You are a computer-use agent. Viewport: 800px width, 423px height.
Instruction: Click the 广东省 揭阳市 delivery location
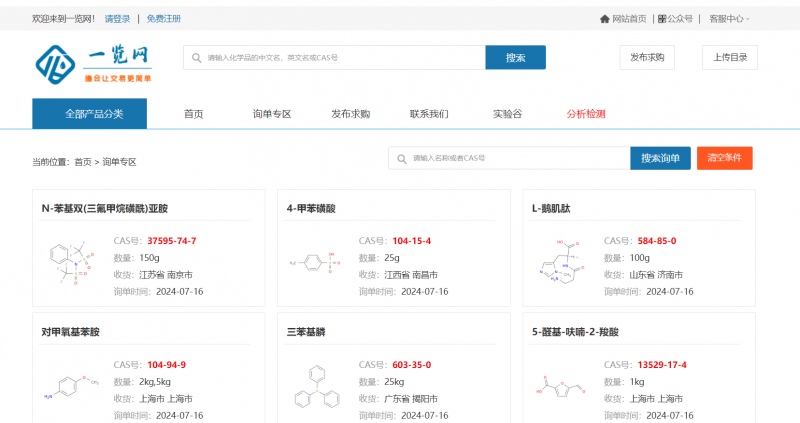[411, 399]
